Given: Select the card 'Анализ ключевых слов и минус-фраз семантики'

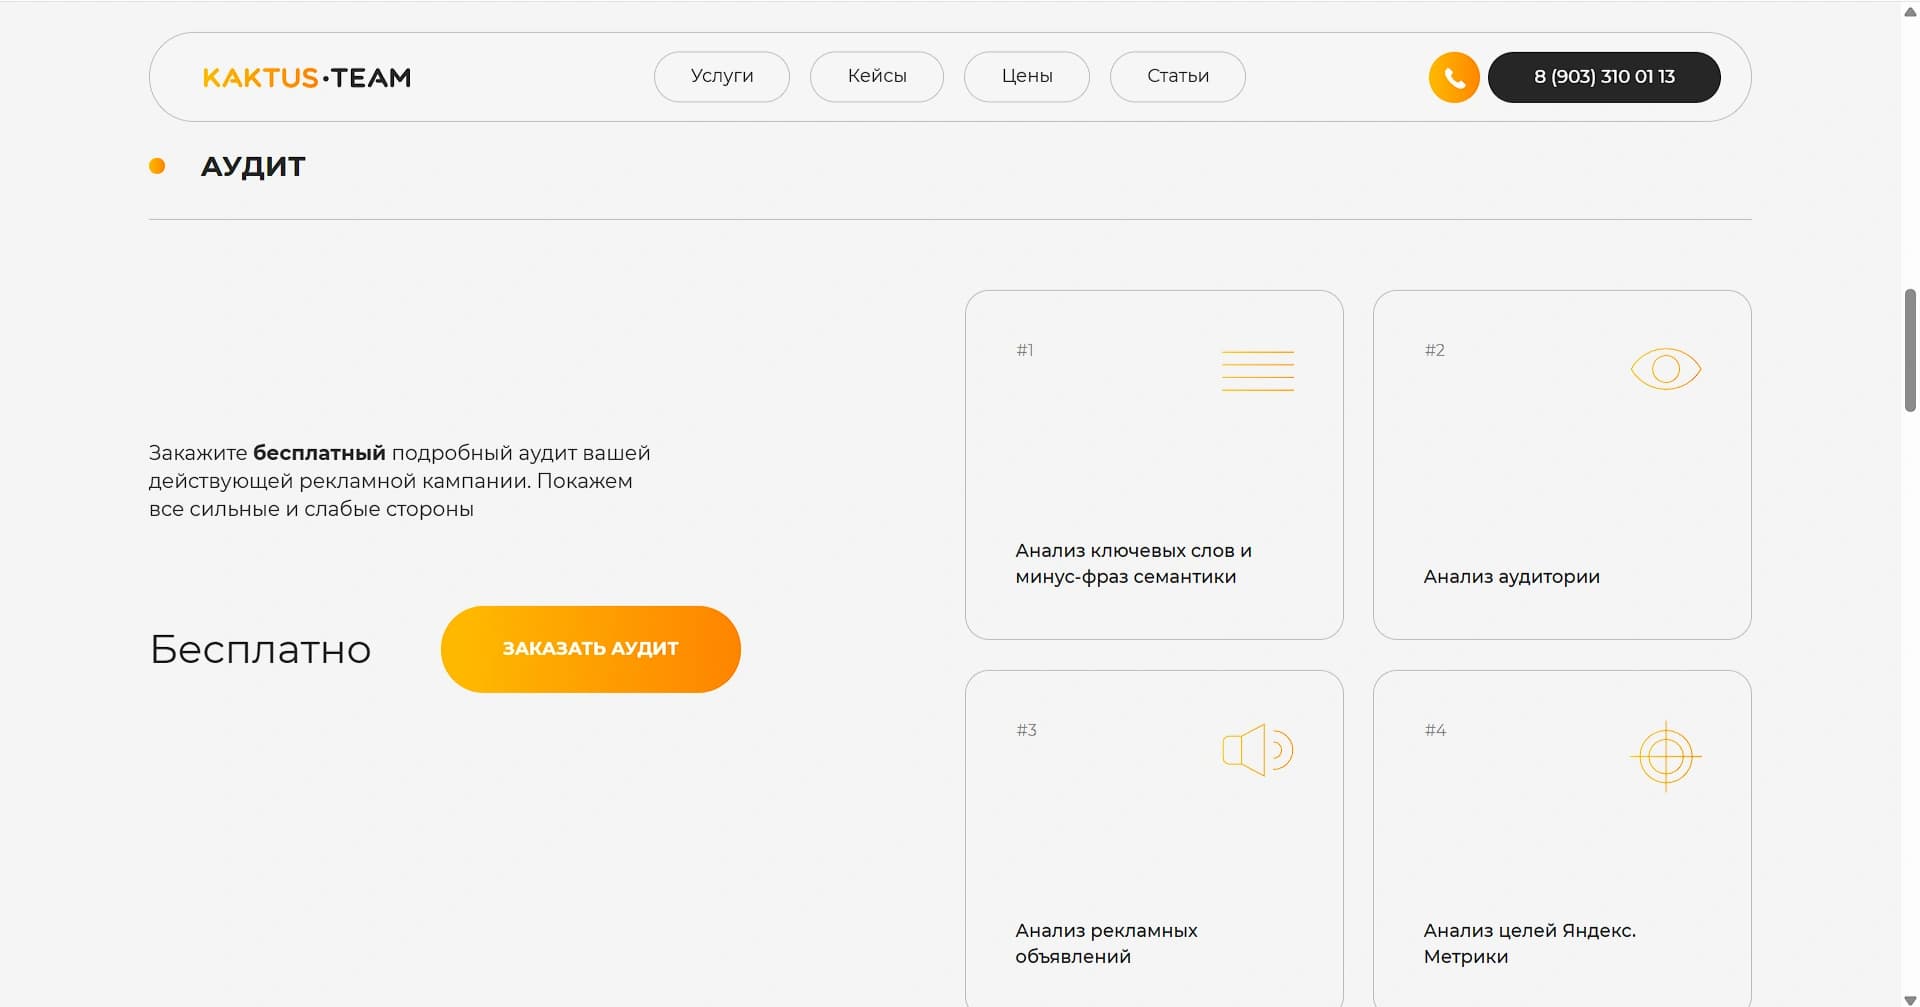Looking at the screenshot, I should (1153, 463).
